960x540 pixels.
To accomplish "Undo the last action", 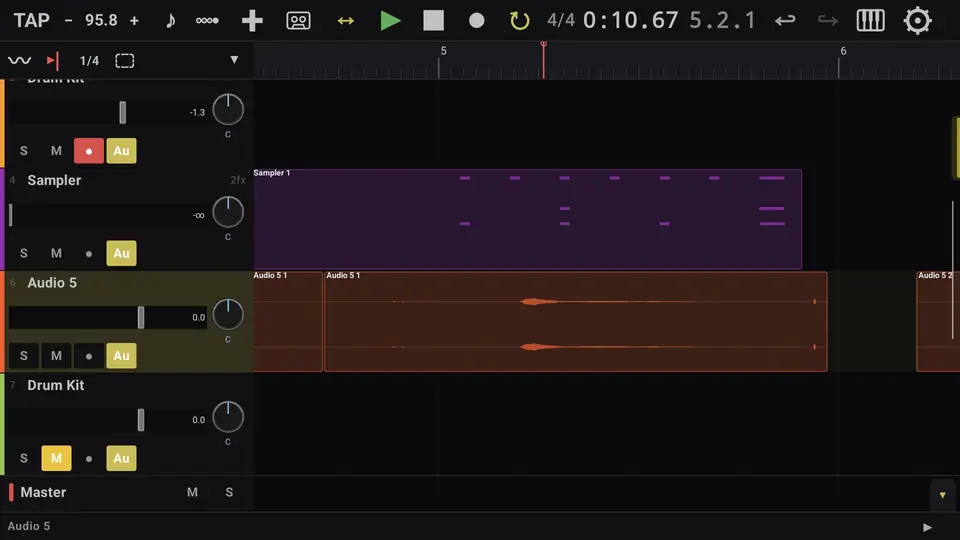I will click(785, 20).
